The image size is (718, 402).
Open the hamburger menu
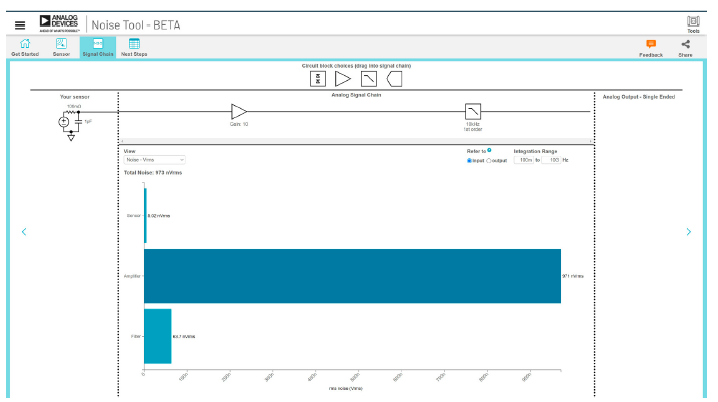click(19, 25)
